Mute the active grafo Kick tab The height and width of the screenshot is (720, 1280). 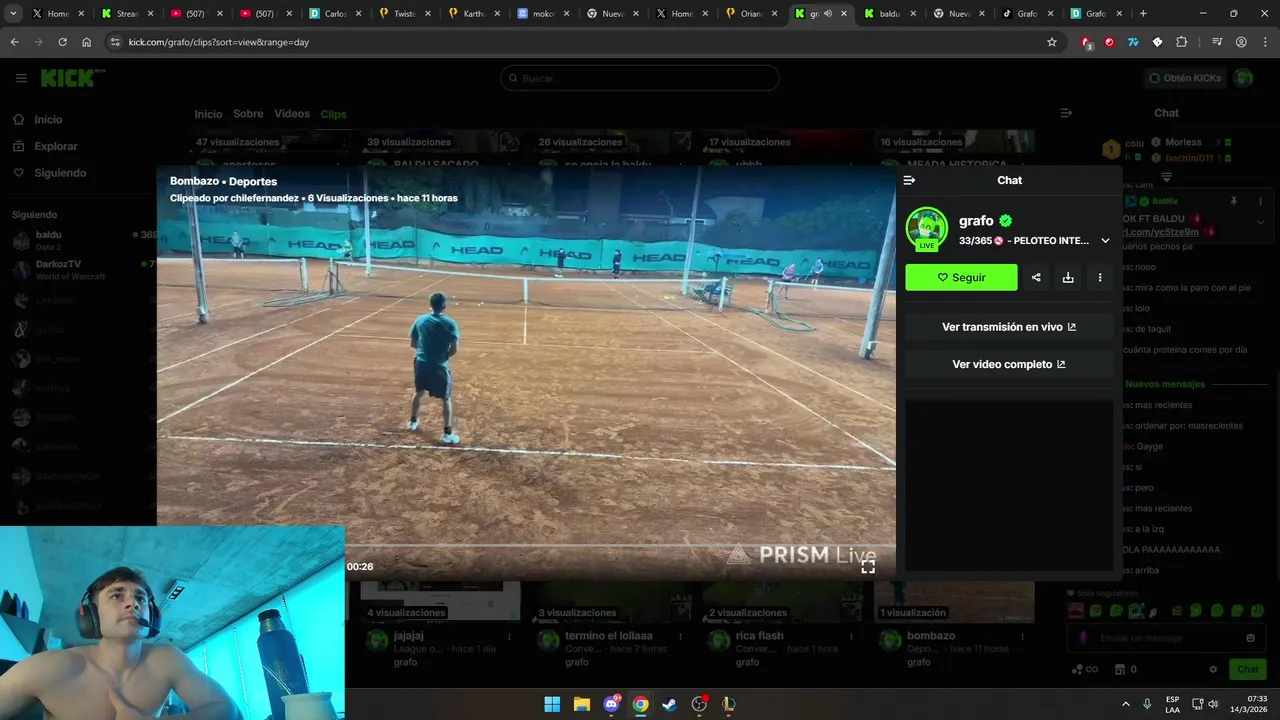[827, 14]
